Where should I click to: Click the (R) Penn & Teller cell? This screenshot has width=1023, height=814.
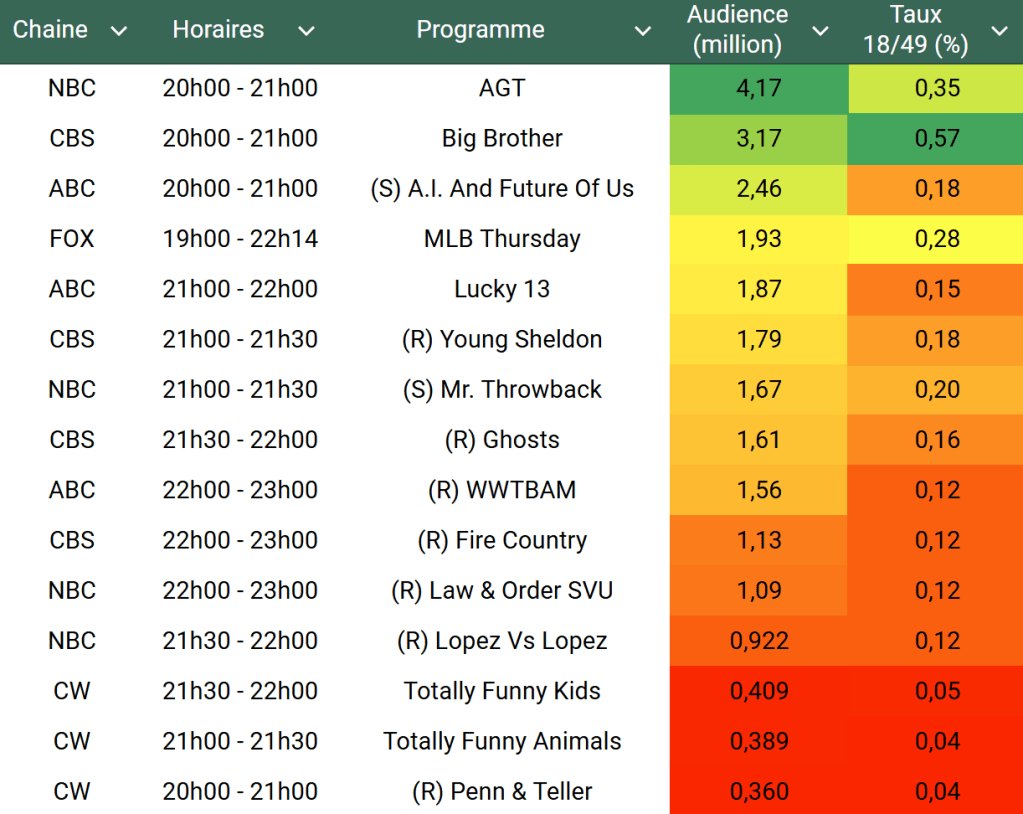tap(502, 791)
